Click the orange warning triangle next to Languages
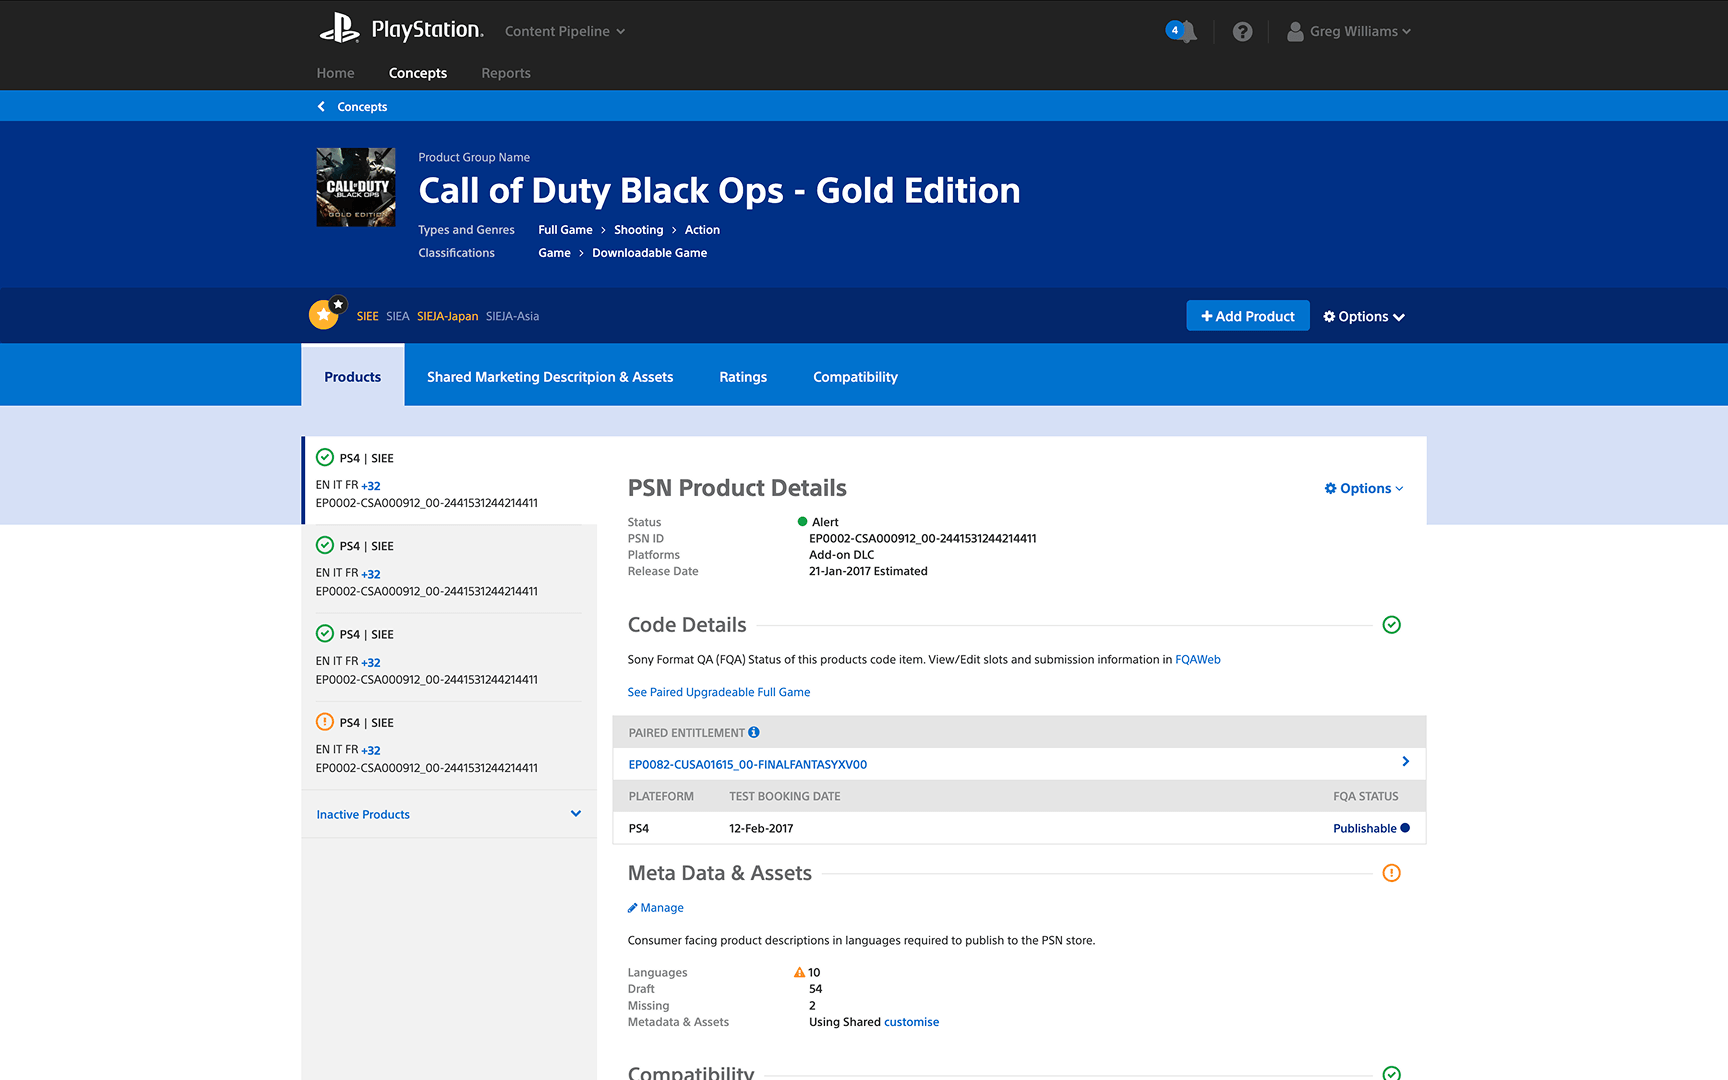This screenshot has width=1728, height=1080. (799, 972)
